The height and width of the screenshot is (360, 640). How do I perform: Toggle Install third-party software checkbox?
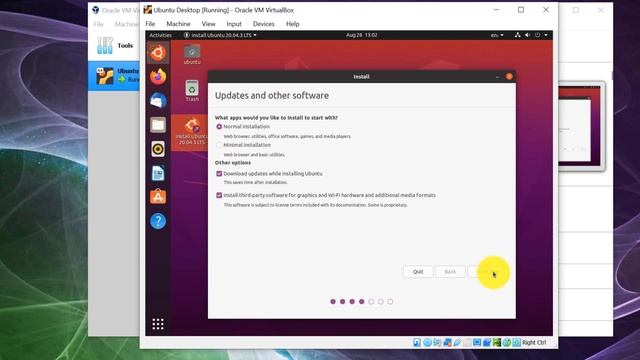tap(219, 195)
